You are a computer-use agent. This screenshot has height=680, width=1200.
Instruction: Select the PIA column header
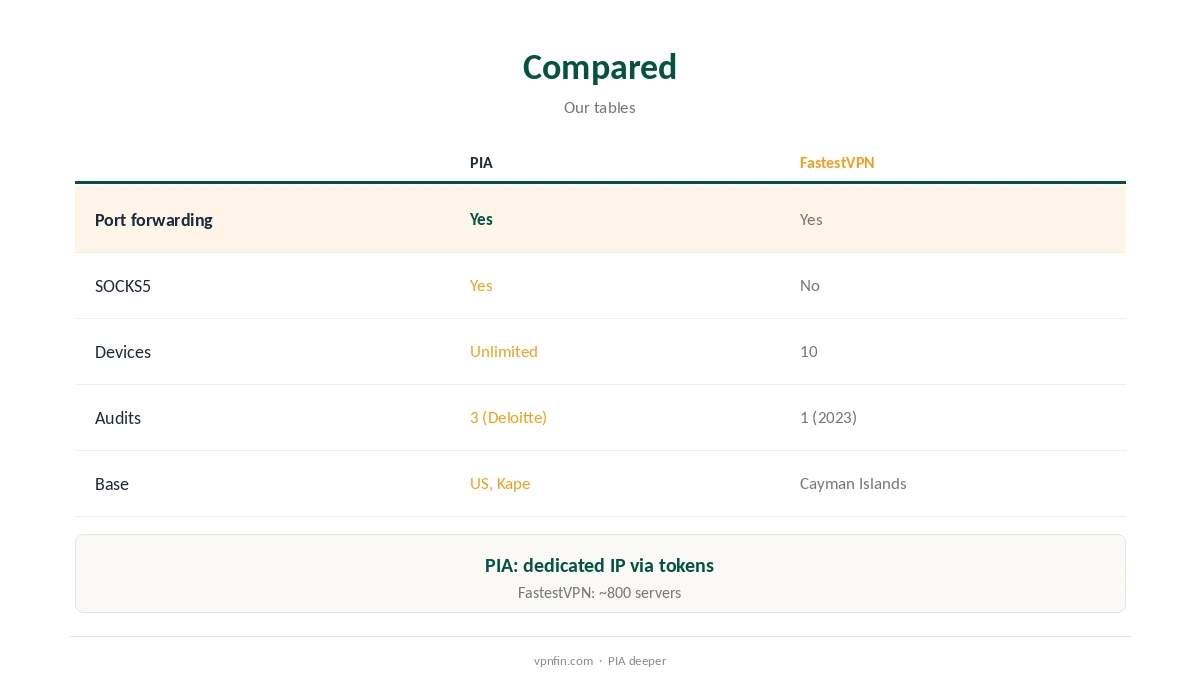coord(481,162)
